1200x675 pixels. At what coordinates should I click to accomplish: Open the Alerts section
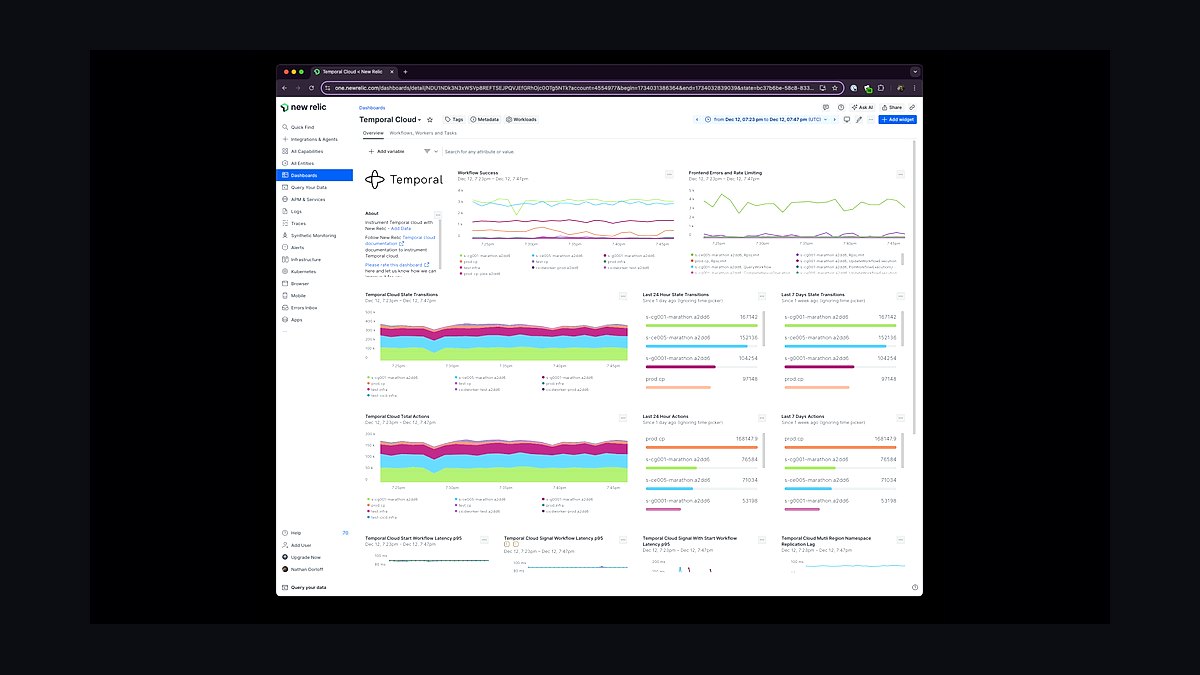coord(315,247)
